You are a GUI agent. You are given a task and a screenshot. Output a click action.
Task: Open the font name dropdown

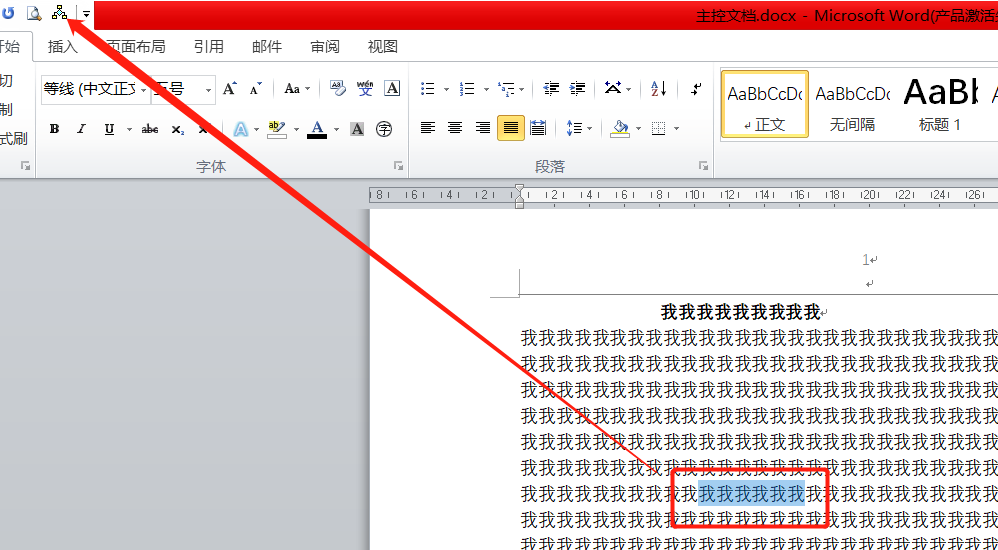143,90
